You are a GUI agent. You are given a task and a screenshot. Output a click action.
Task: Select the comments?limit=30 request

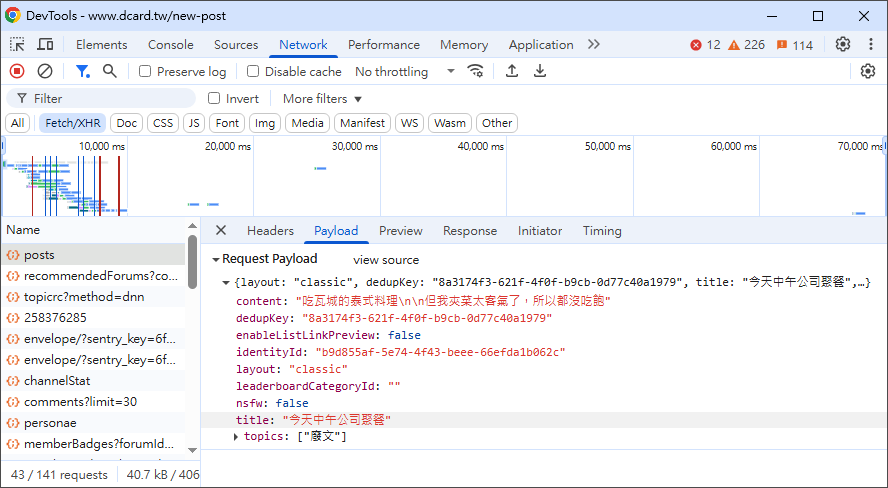pyautogui.click(x=93, y=401)
